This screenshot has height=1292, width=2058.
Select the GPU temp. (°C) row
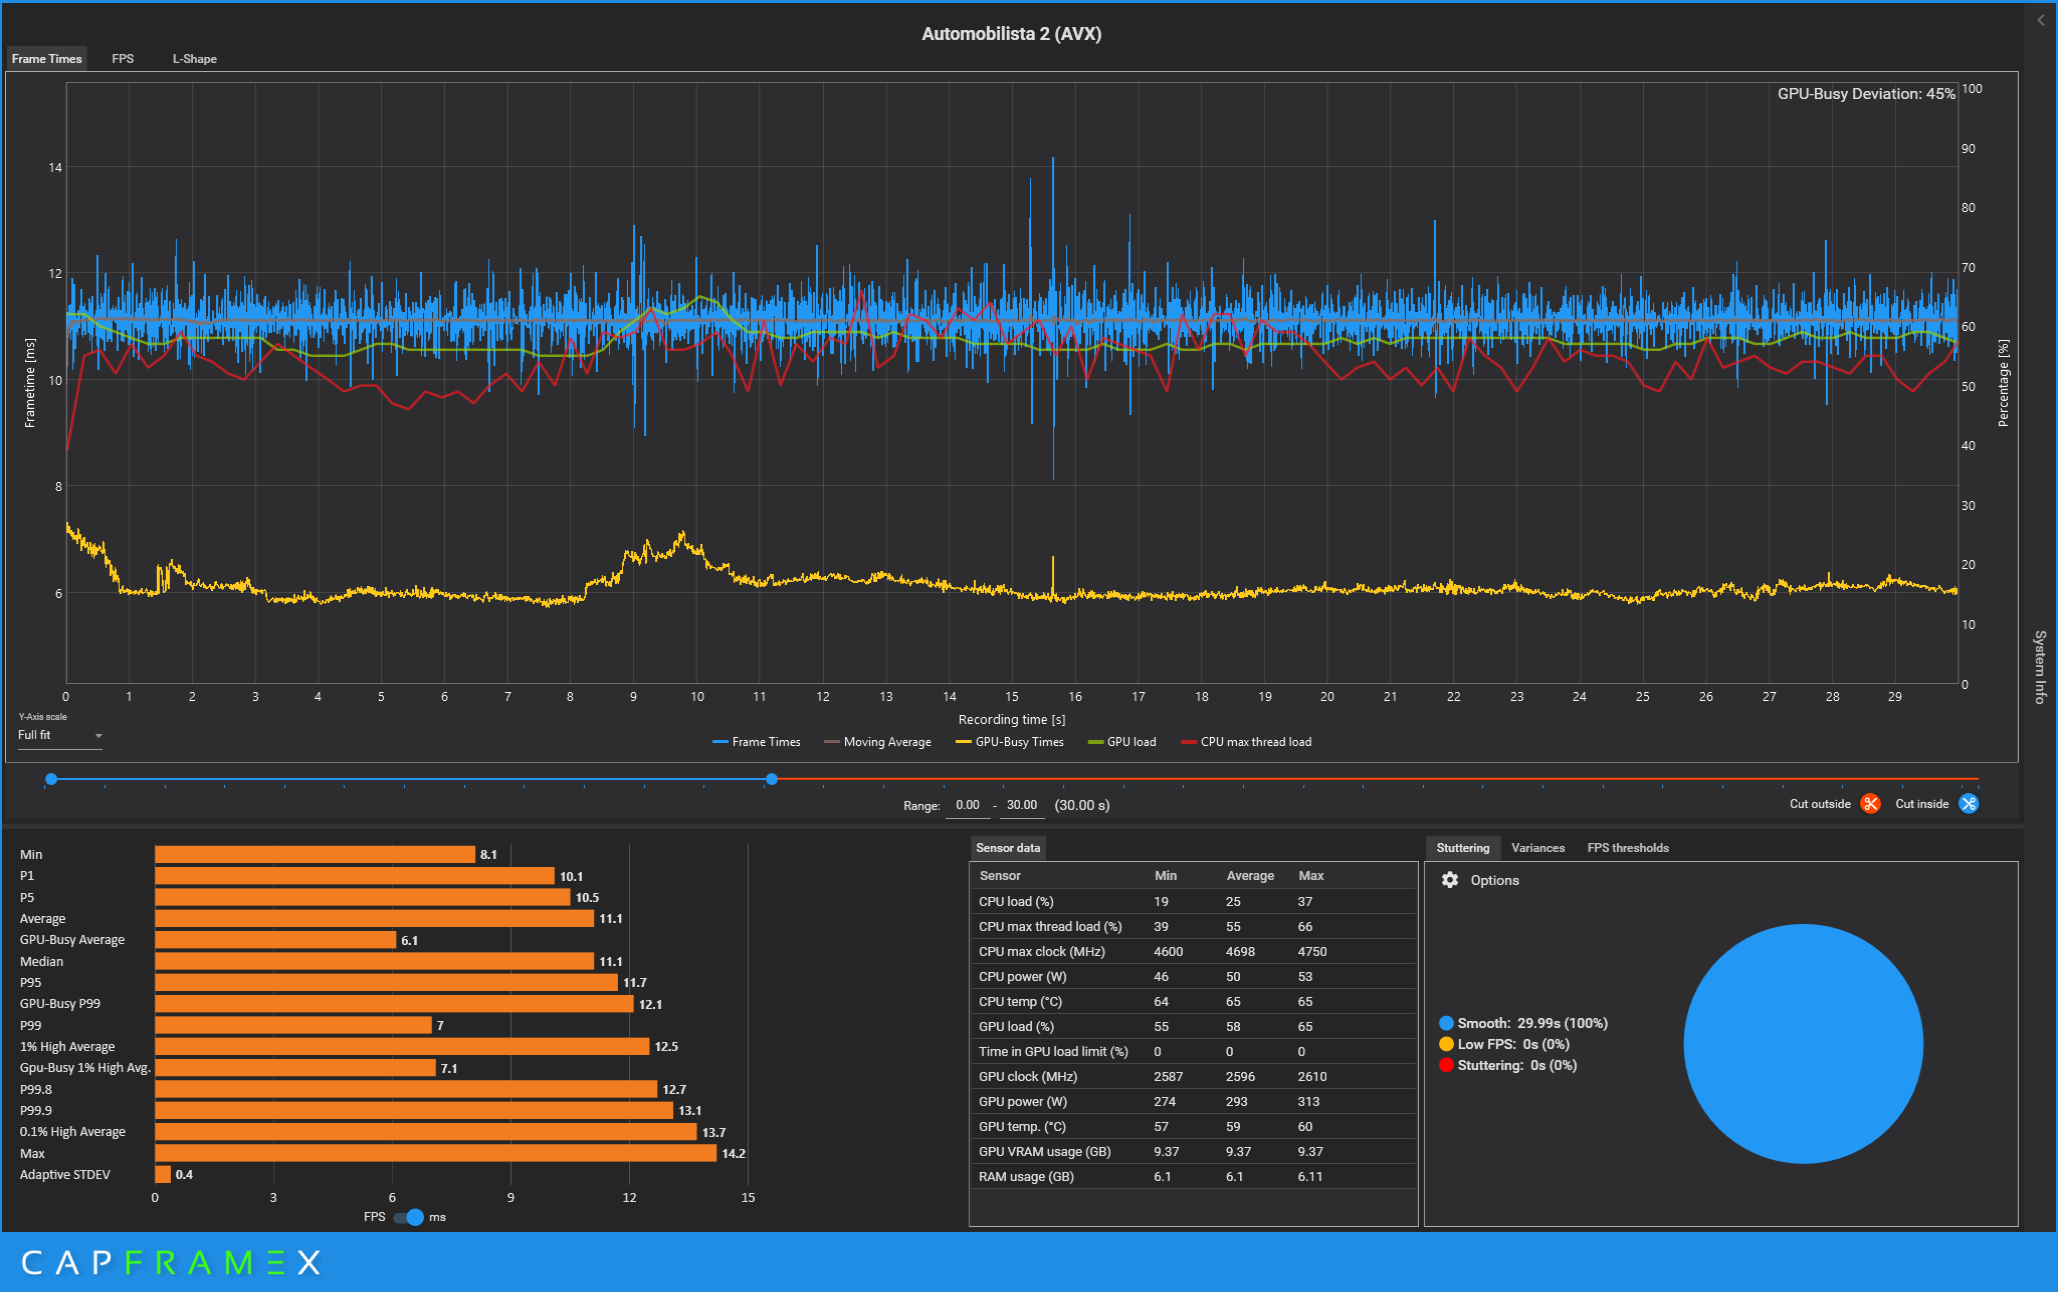[x=1194, y=1126]
